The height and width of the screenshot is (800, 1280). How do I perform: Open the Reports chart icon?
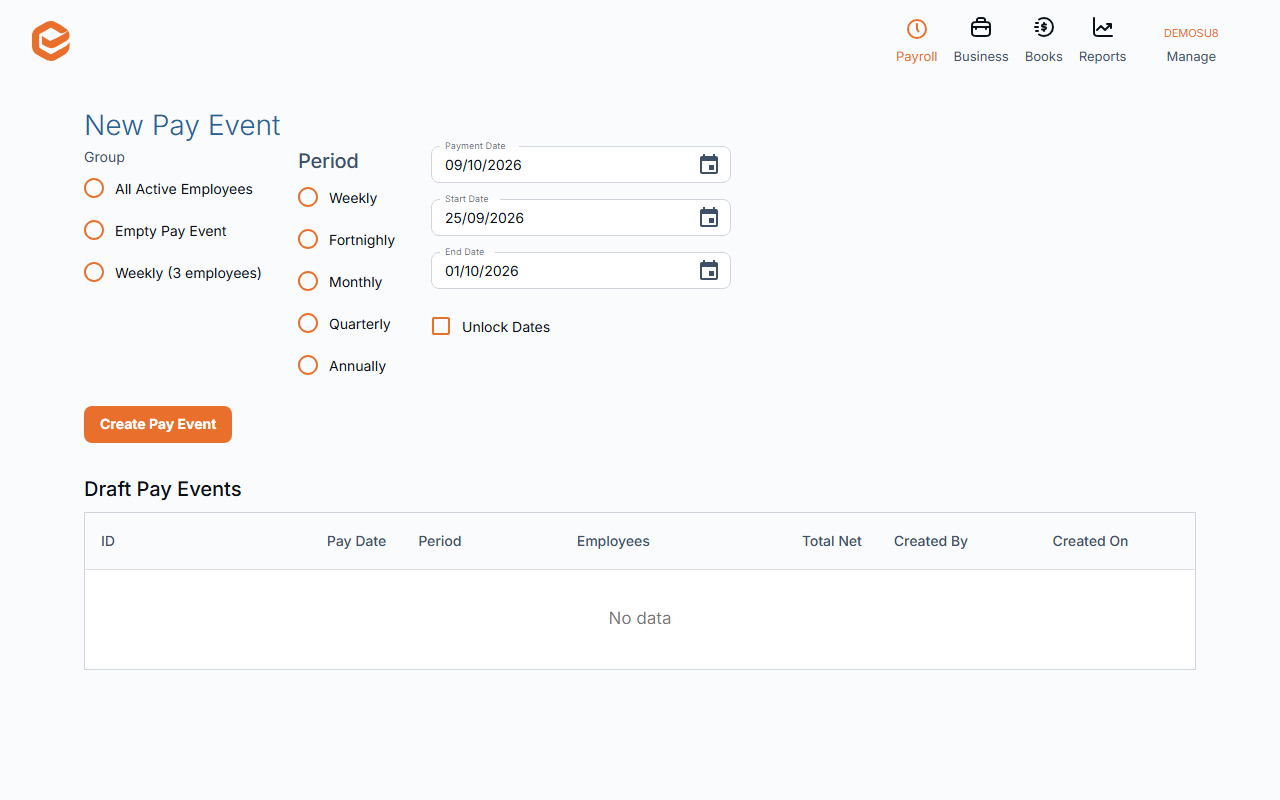[1103, 28]
